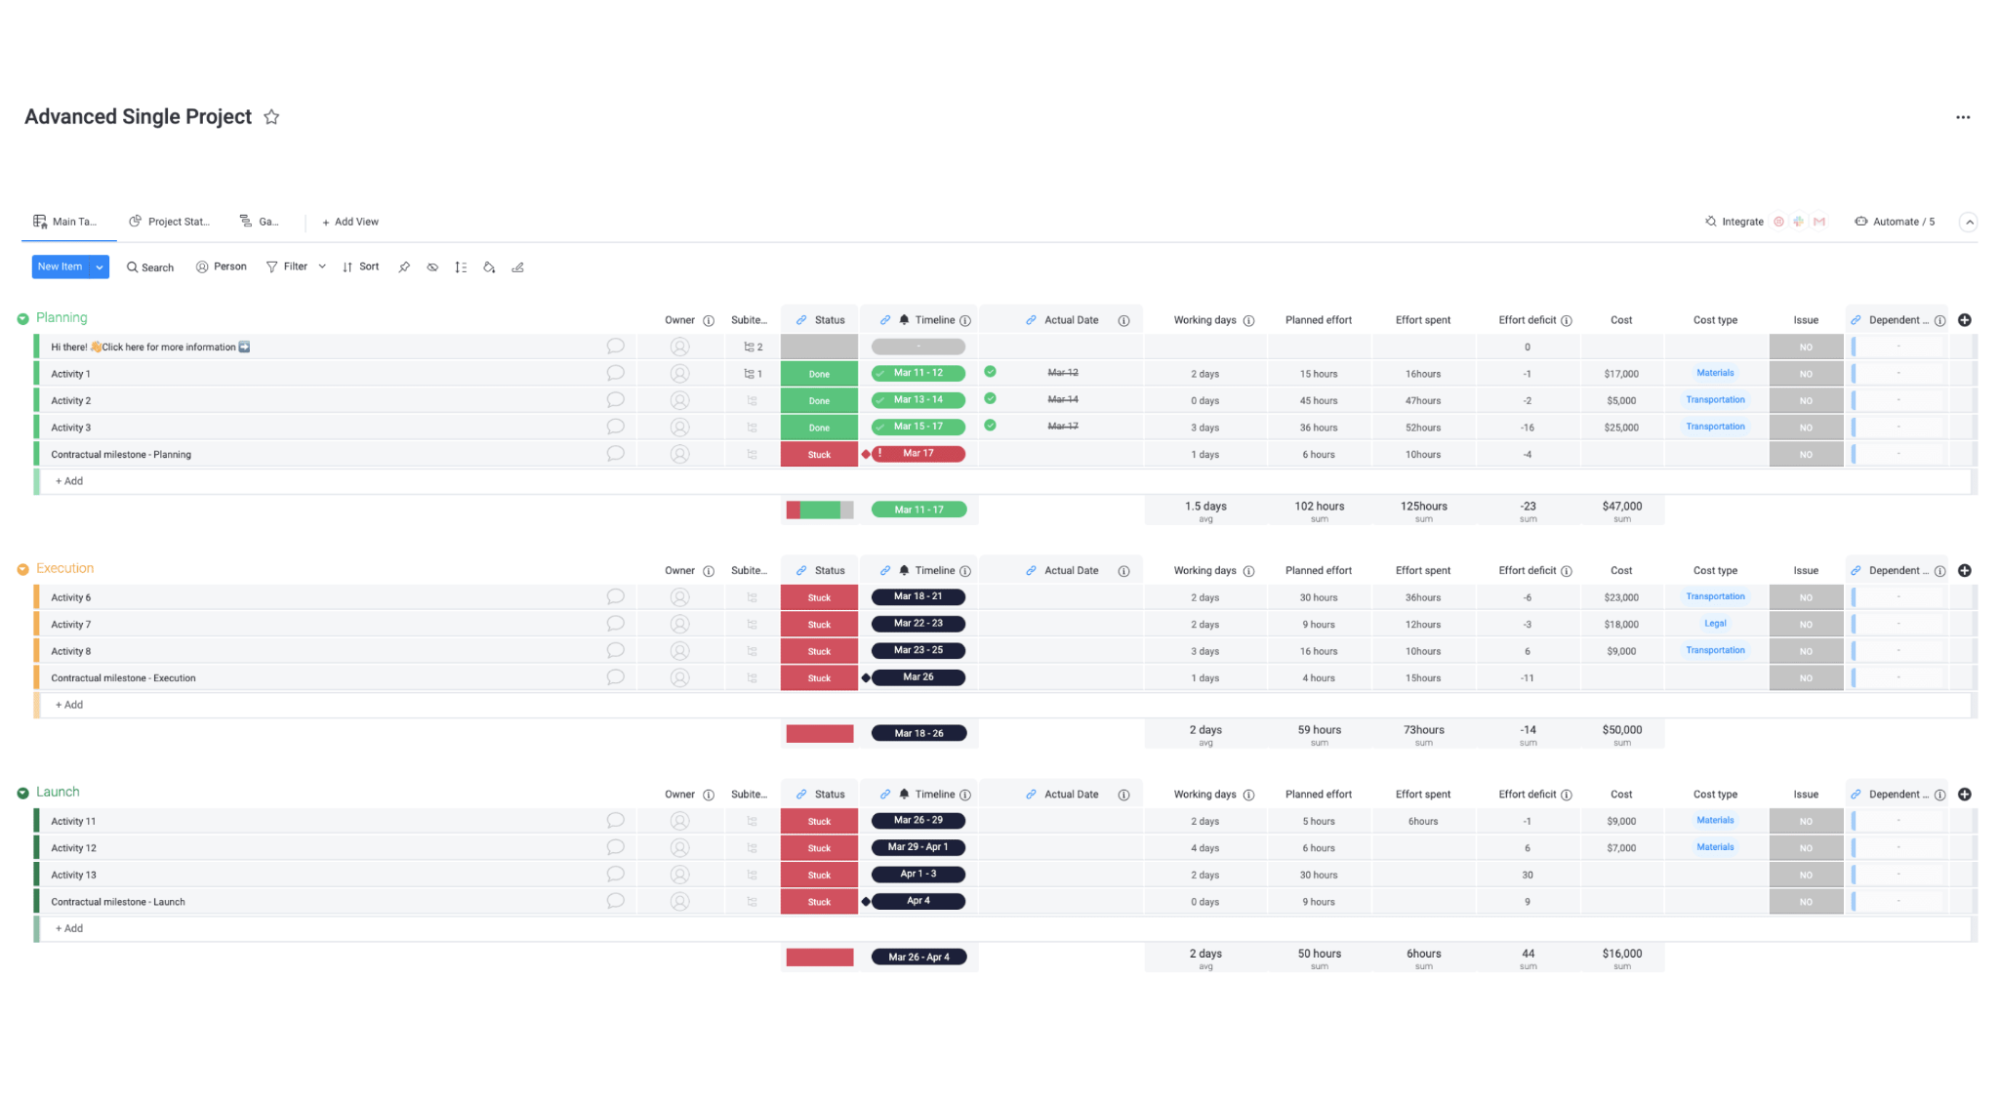Click the Planning group green circle toggle
The width and height of the screenshot is (1999, 1094).
[22, 318]
